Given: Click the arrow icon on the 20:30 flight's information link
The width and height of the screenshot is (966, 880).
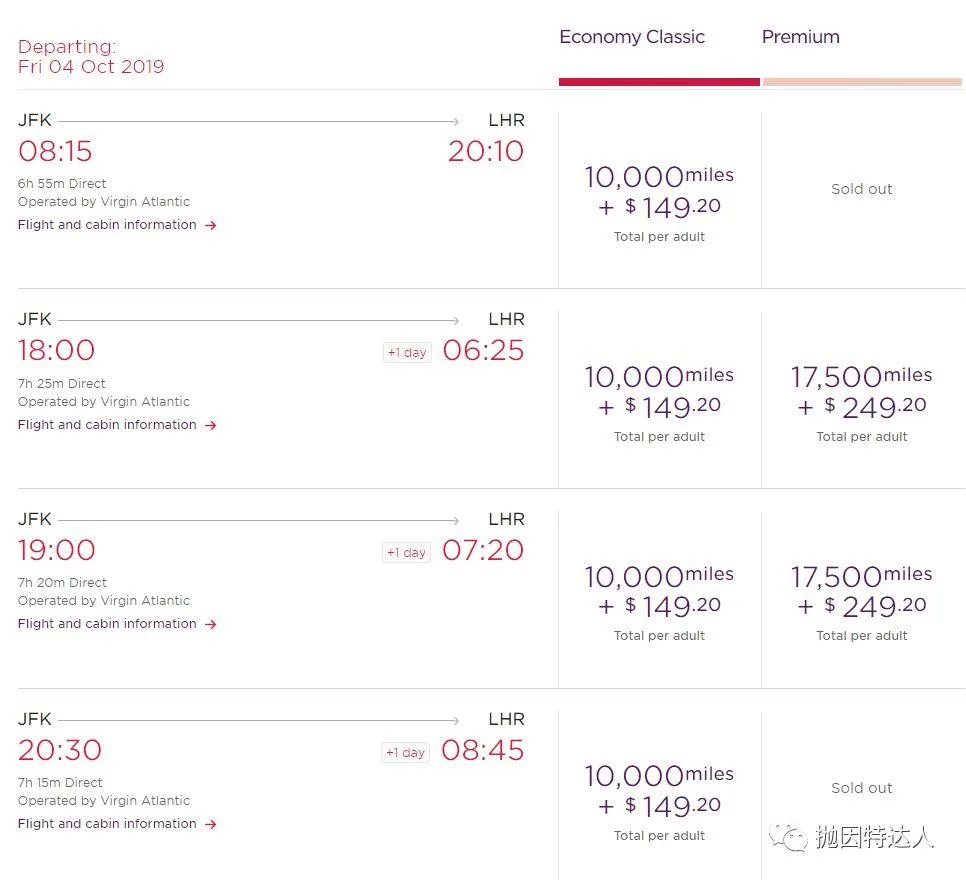Looking at the screenshot, I should point(210,823).
